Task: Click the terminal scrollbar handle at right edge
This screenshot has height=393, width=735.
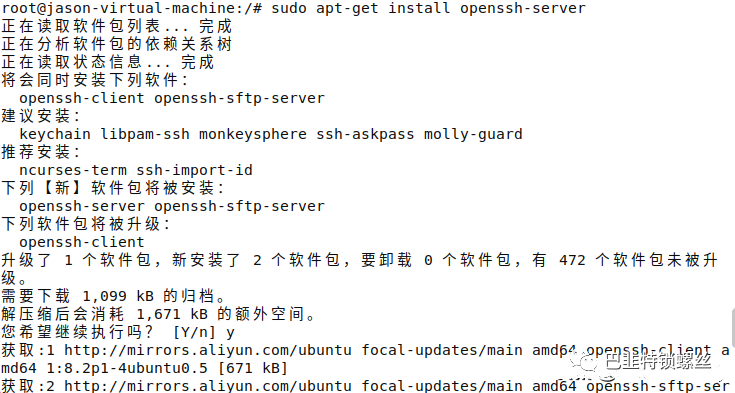Action: [732, 327]
